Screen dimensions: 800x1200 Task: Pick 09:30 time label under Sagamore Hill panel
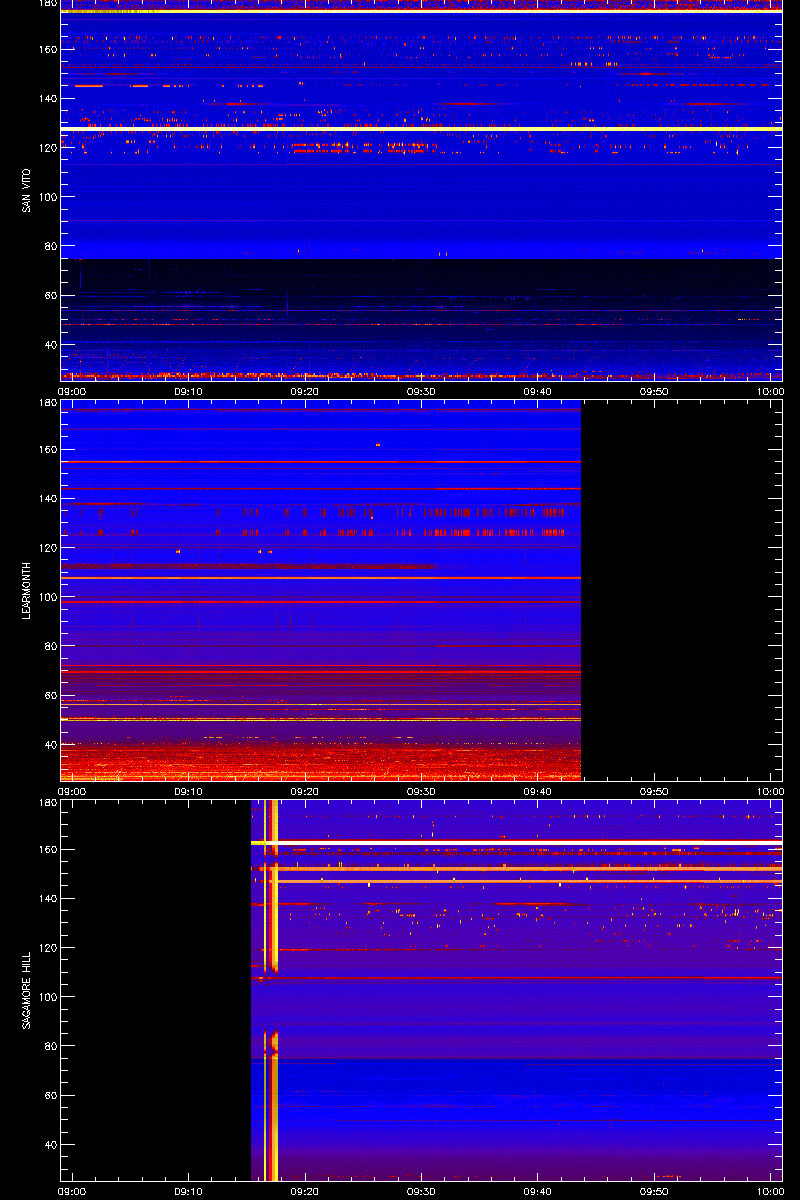point(421,1192)
